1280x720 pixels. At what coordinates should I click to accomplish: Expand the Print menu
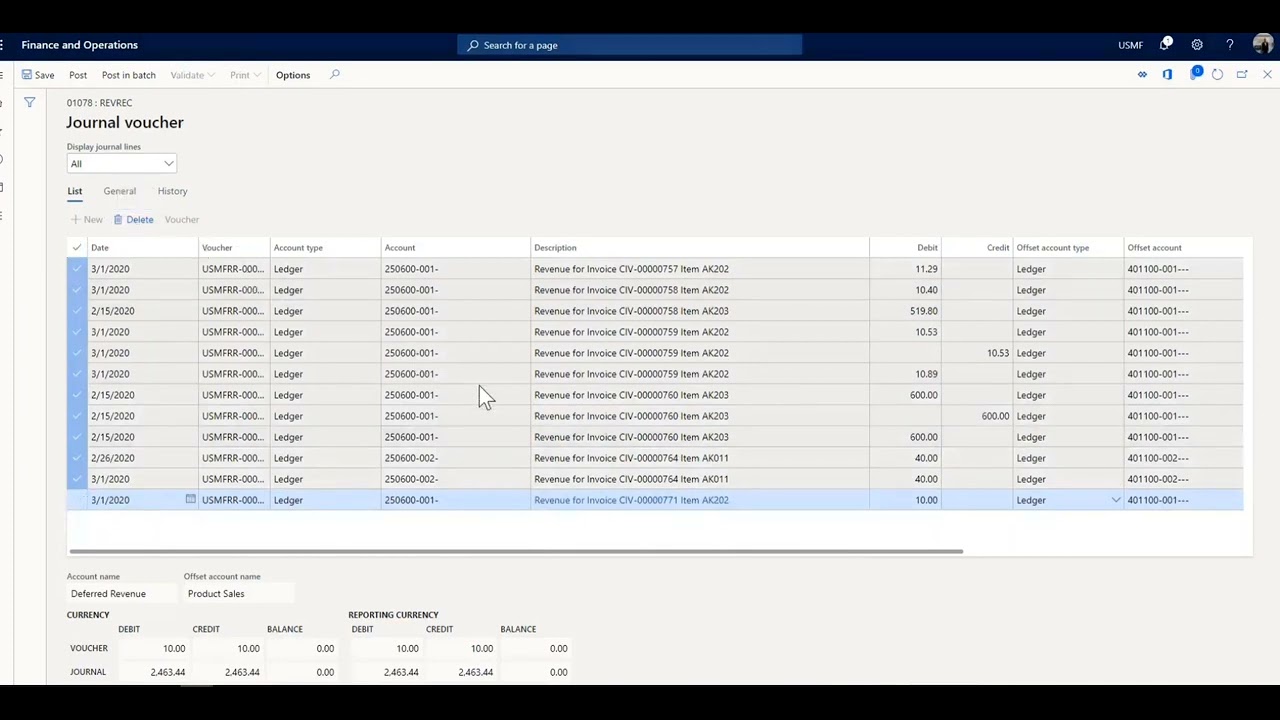(245, 75)
